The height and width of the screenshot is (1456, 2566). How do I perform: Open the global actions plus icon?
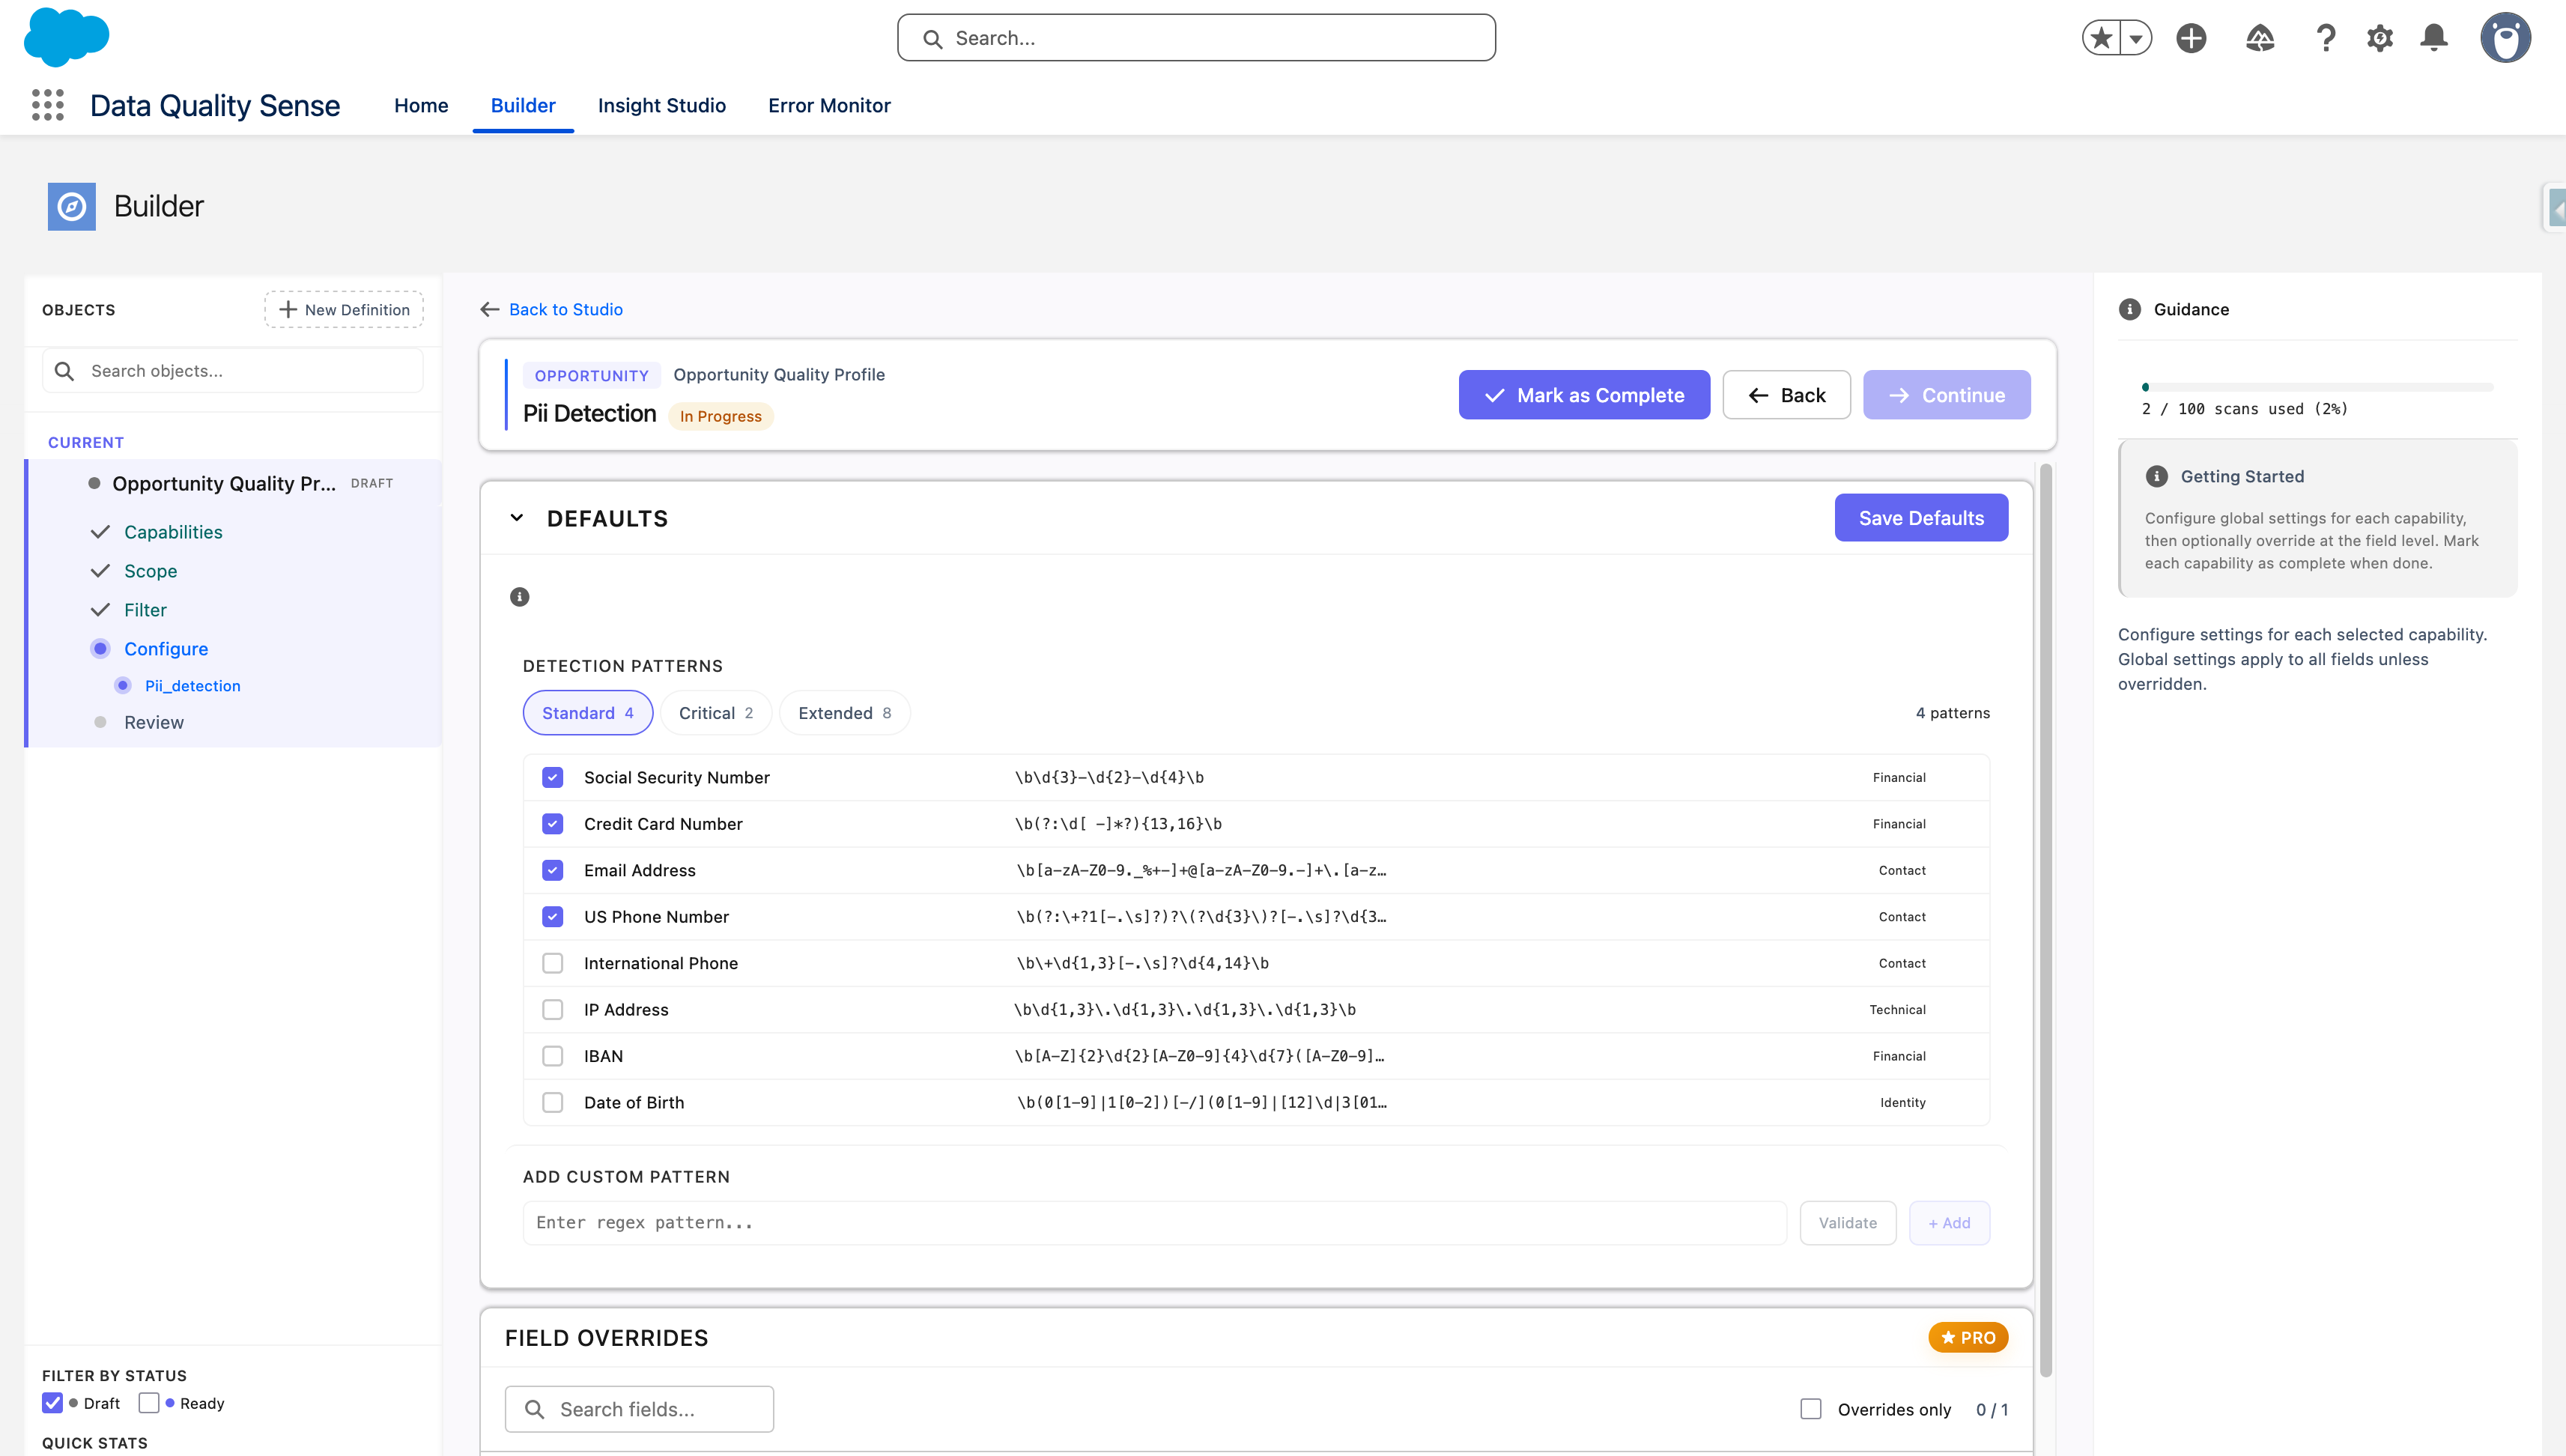pos(2191,38)
